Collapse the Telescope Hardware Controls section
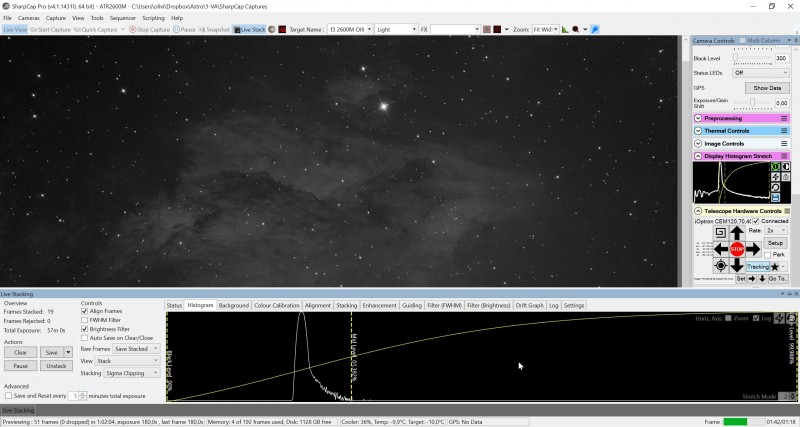The width and height of the screenshot is (800, 427). point(698,211)
